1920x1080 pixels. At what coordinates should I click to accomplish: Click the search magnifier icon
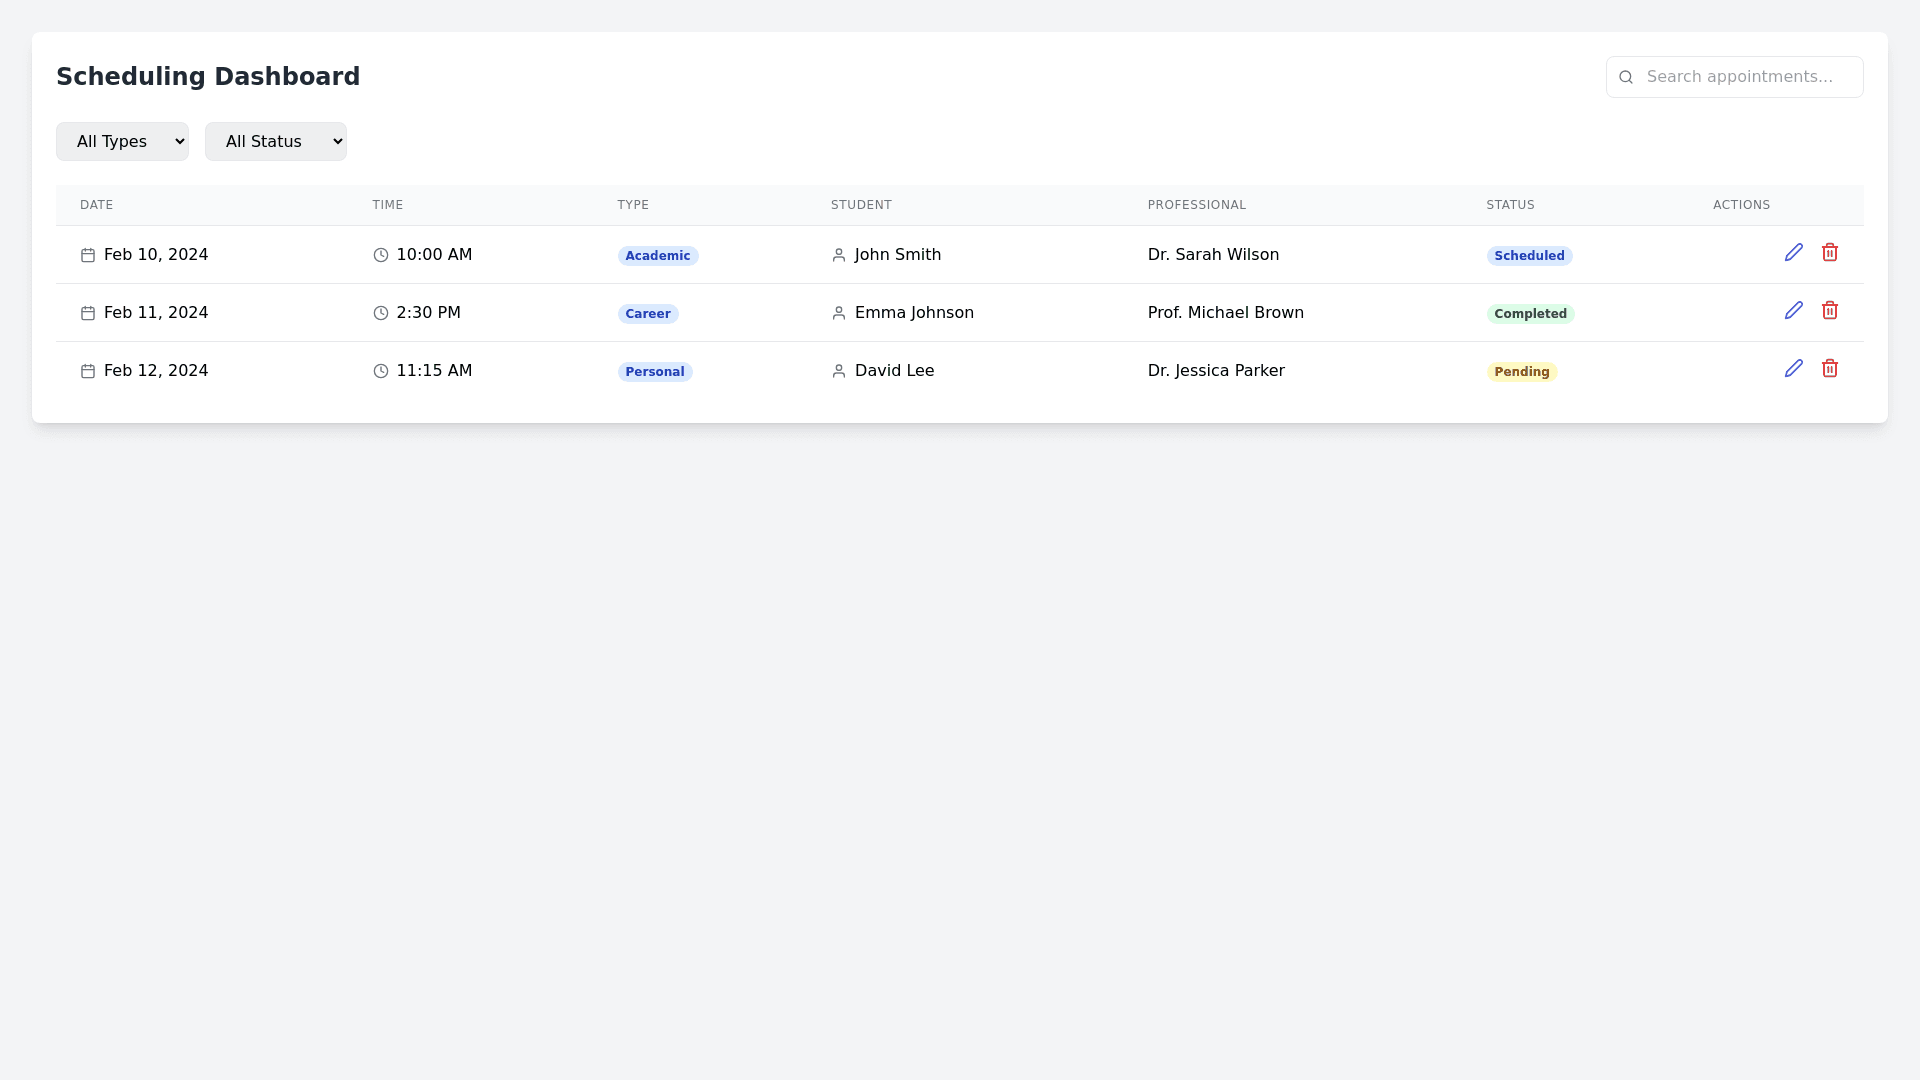pos(1626,77)
